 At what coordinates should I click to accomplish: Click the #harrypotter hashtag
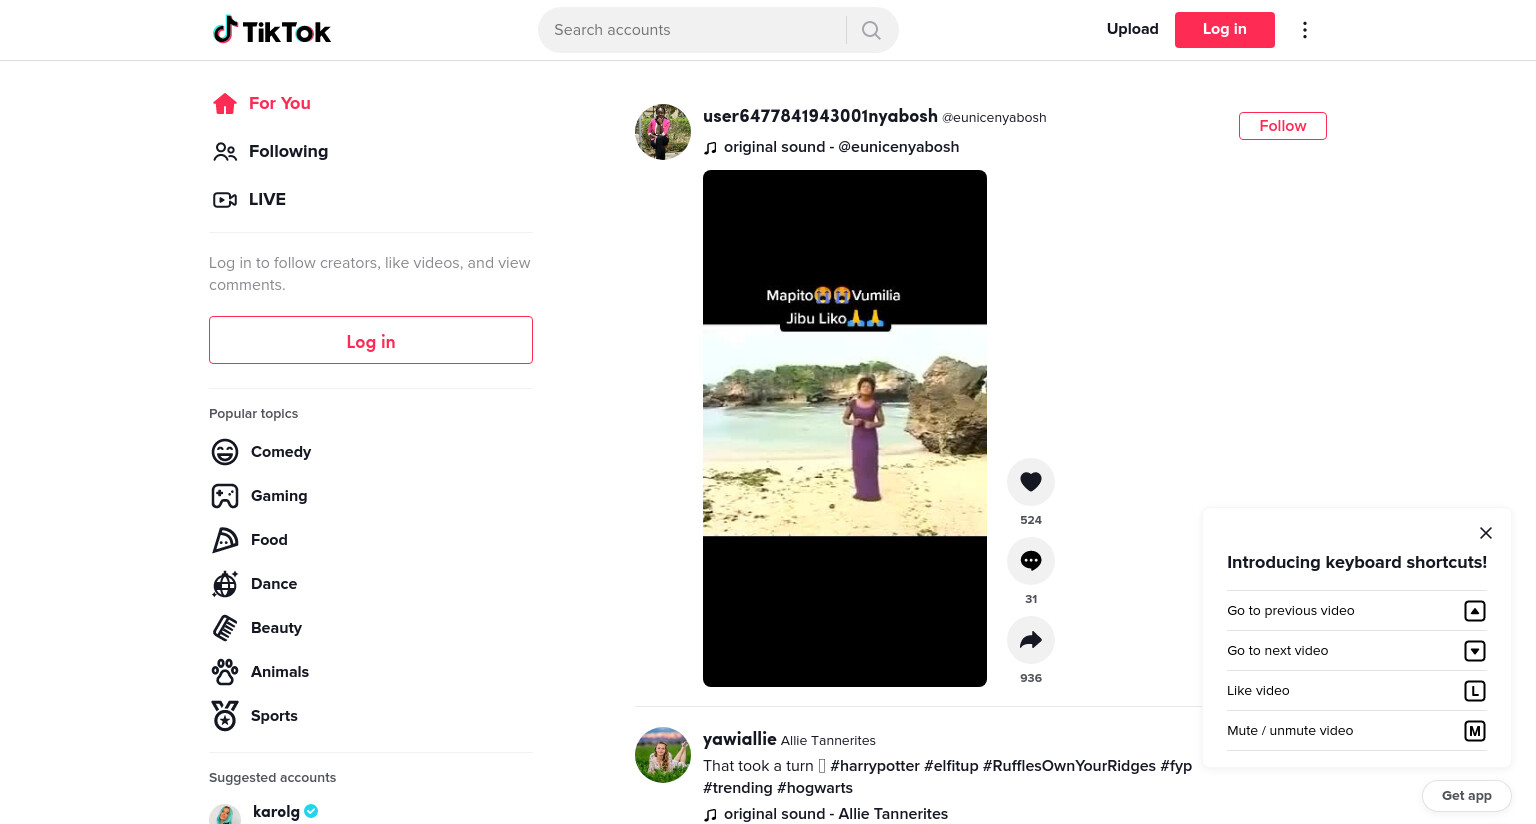point(875,766)
